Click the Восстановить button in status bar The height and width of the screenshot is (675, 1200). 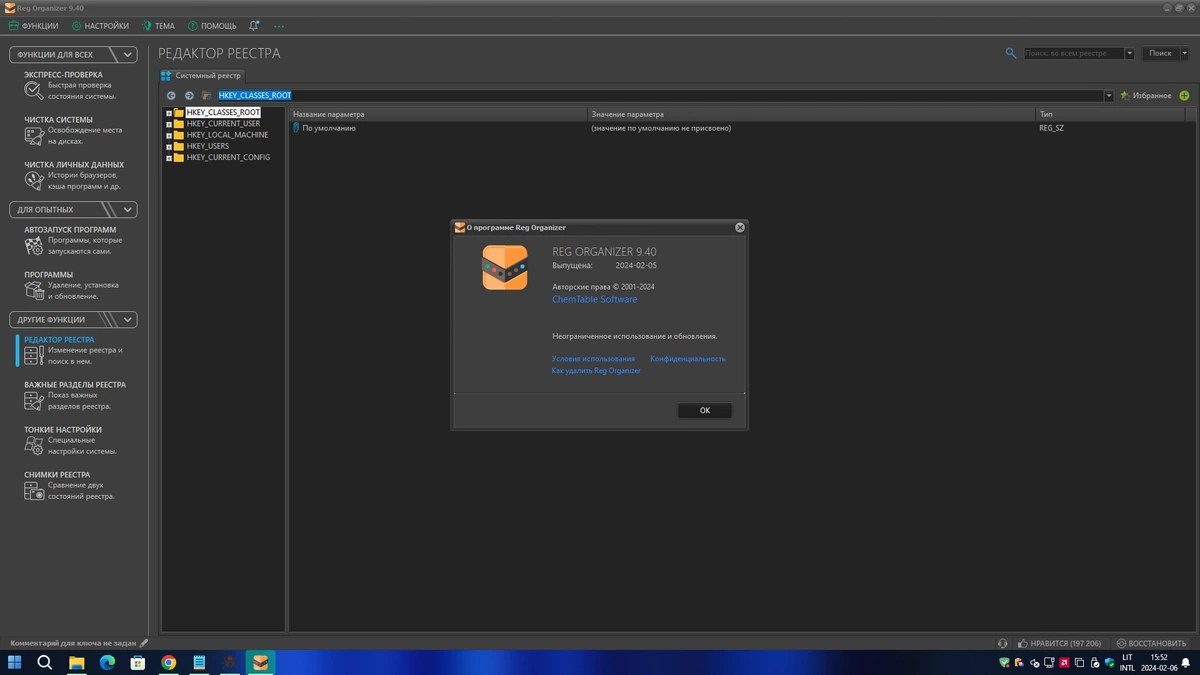(1151, 643)
